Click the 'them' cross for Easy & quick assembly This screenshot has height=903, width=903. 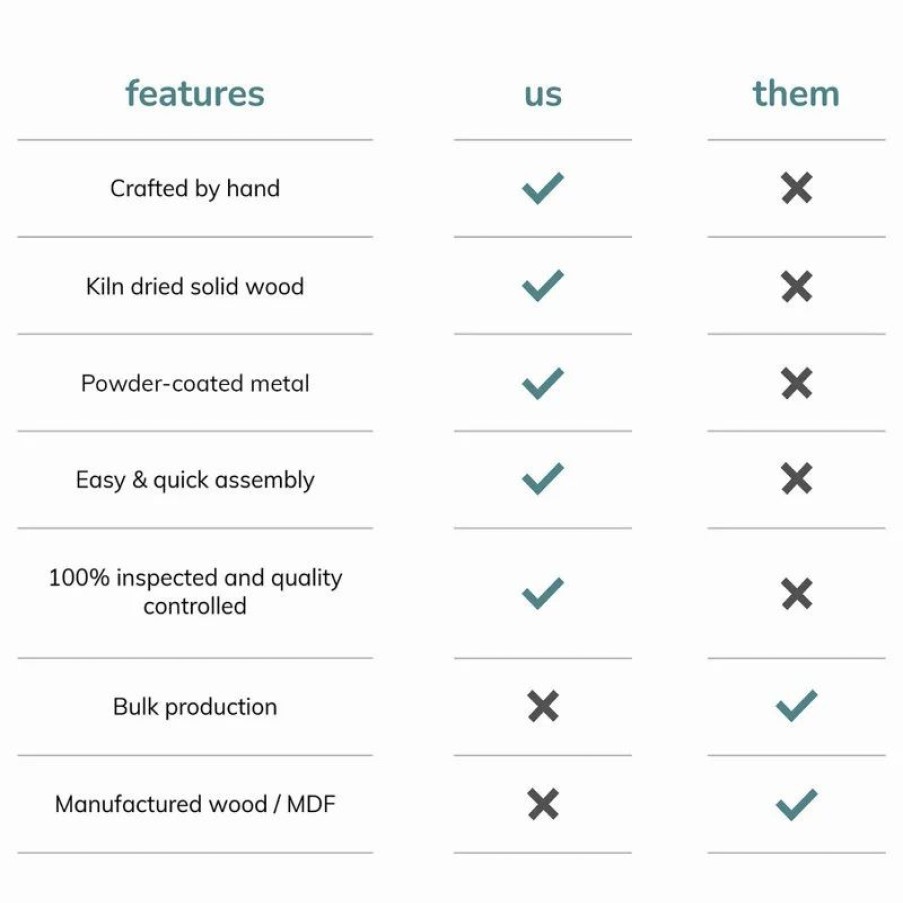point(796,479)
